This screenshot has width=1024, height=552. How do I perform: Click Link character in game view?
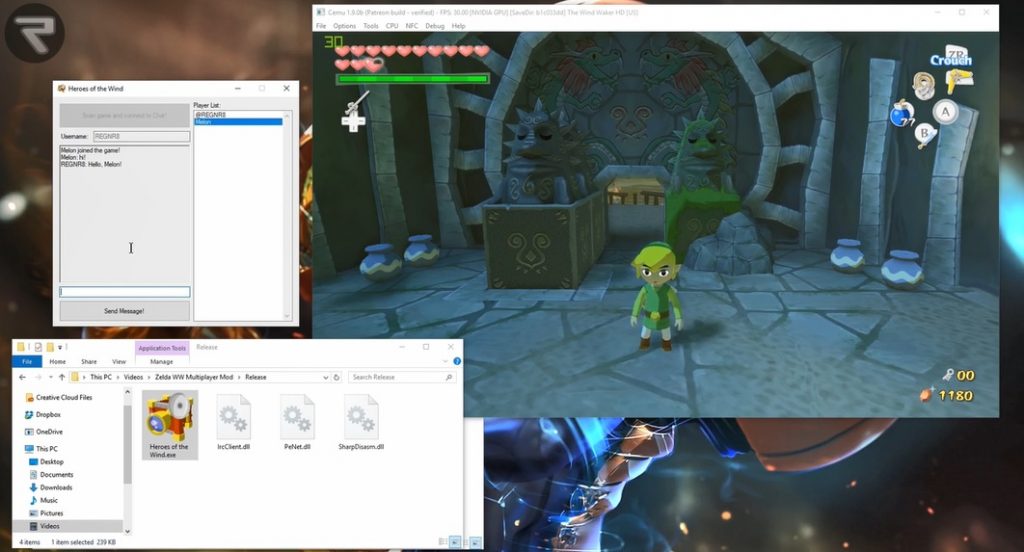pyautogui.click(x=656, y=296)
